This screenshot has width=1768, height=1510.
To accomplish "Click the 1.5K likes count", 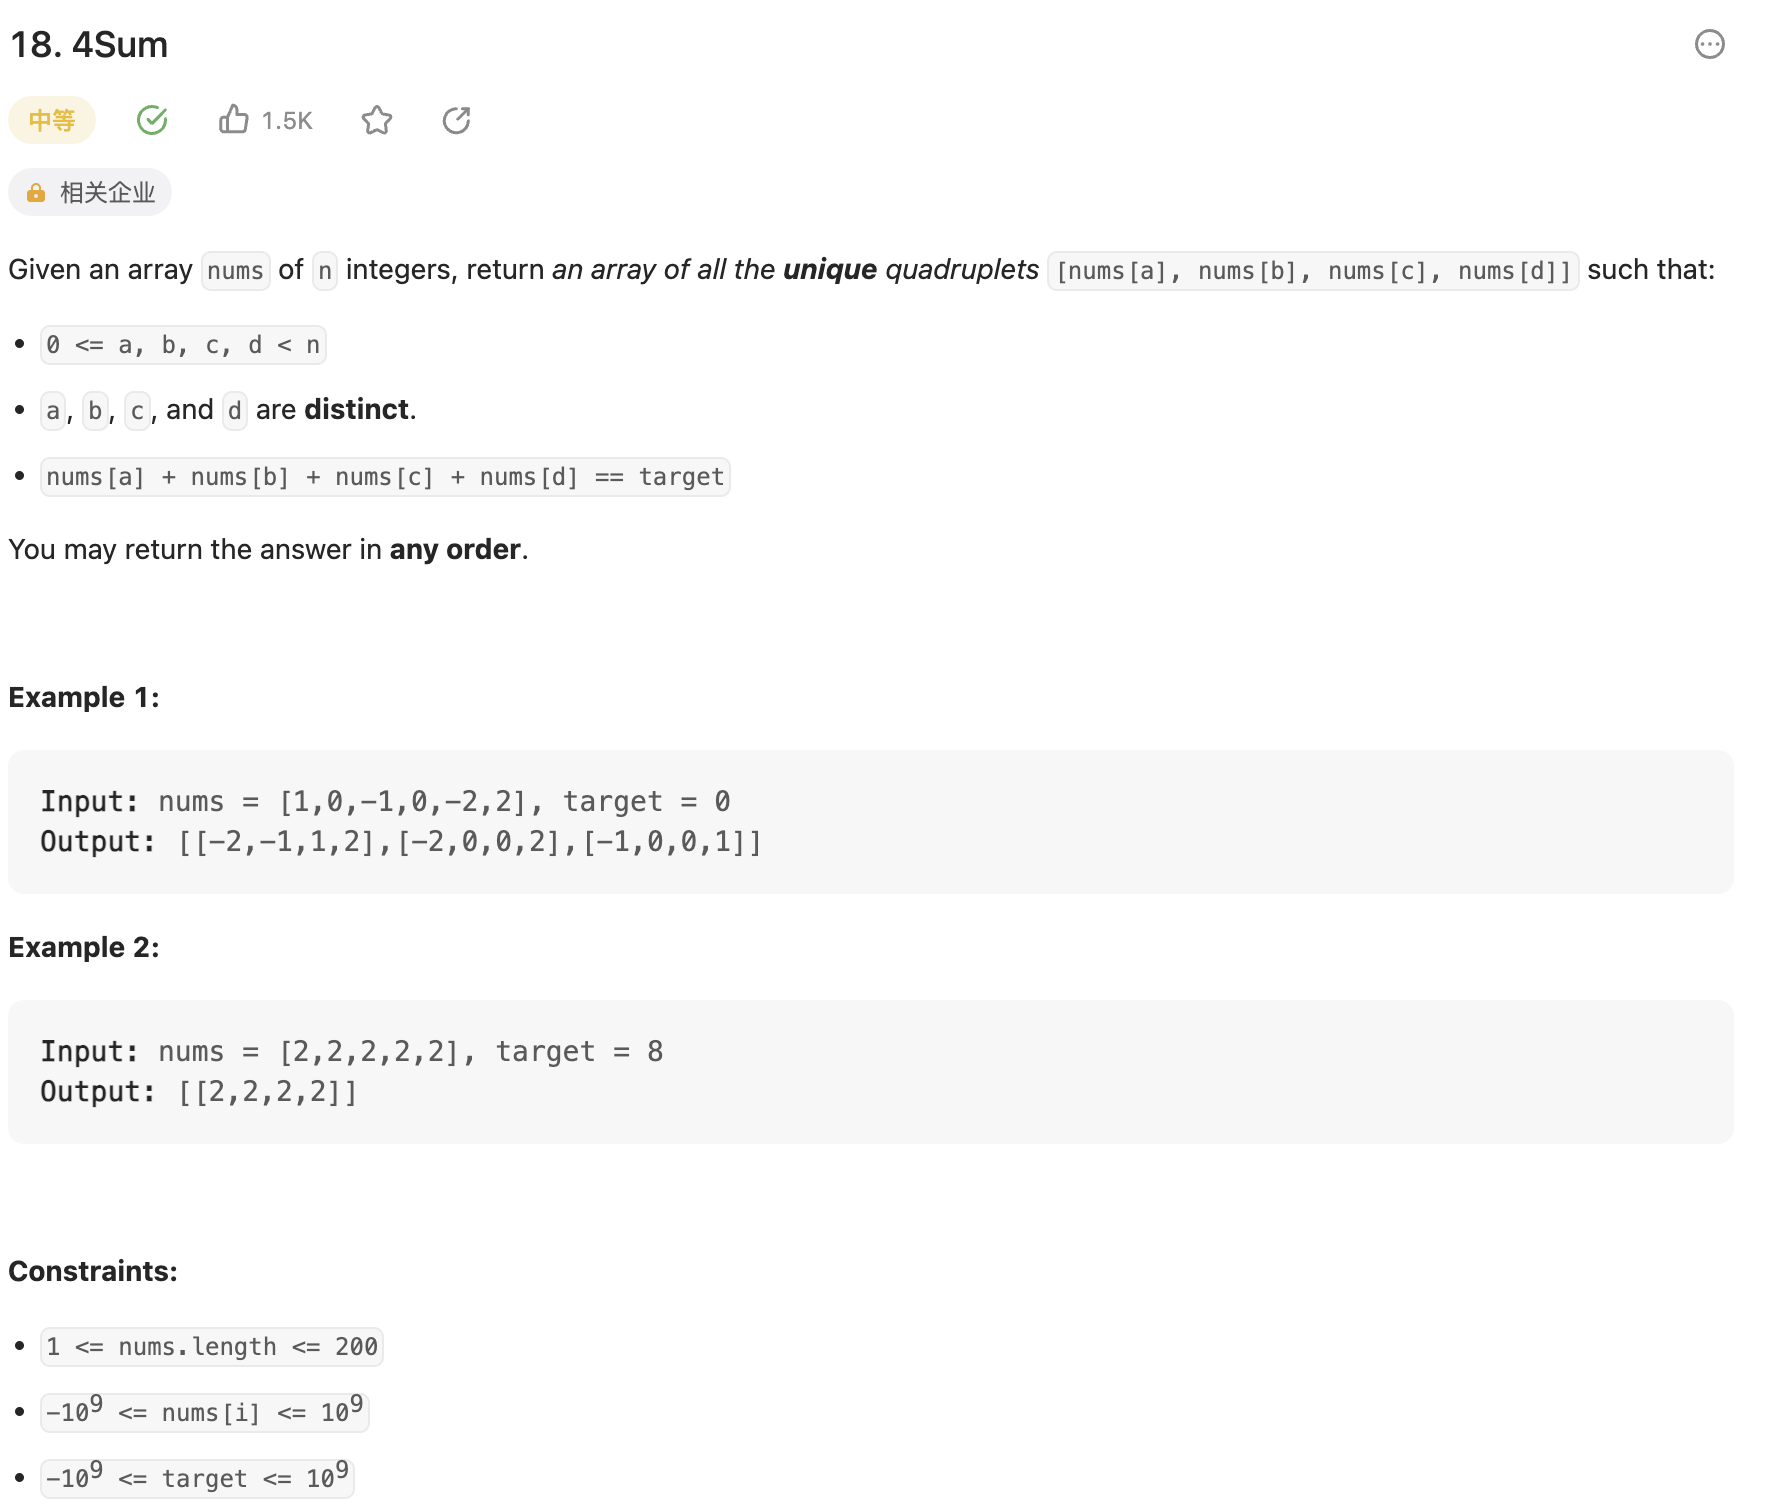I will [x=287, y=121].
